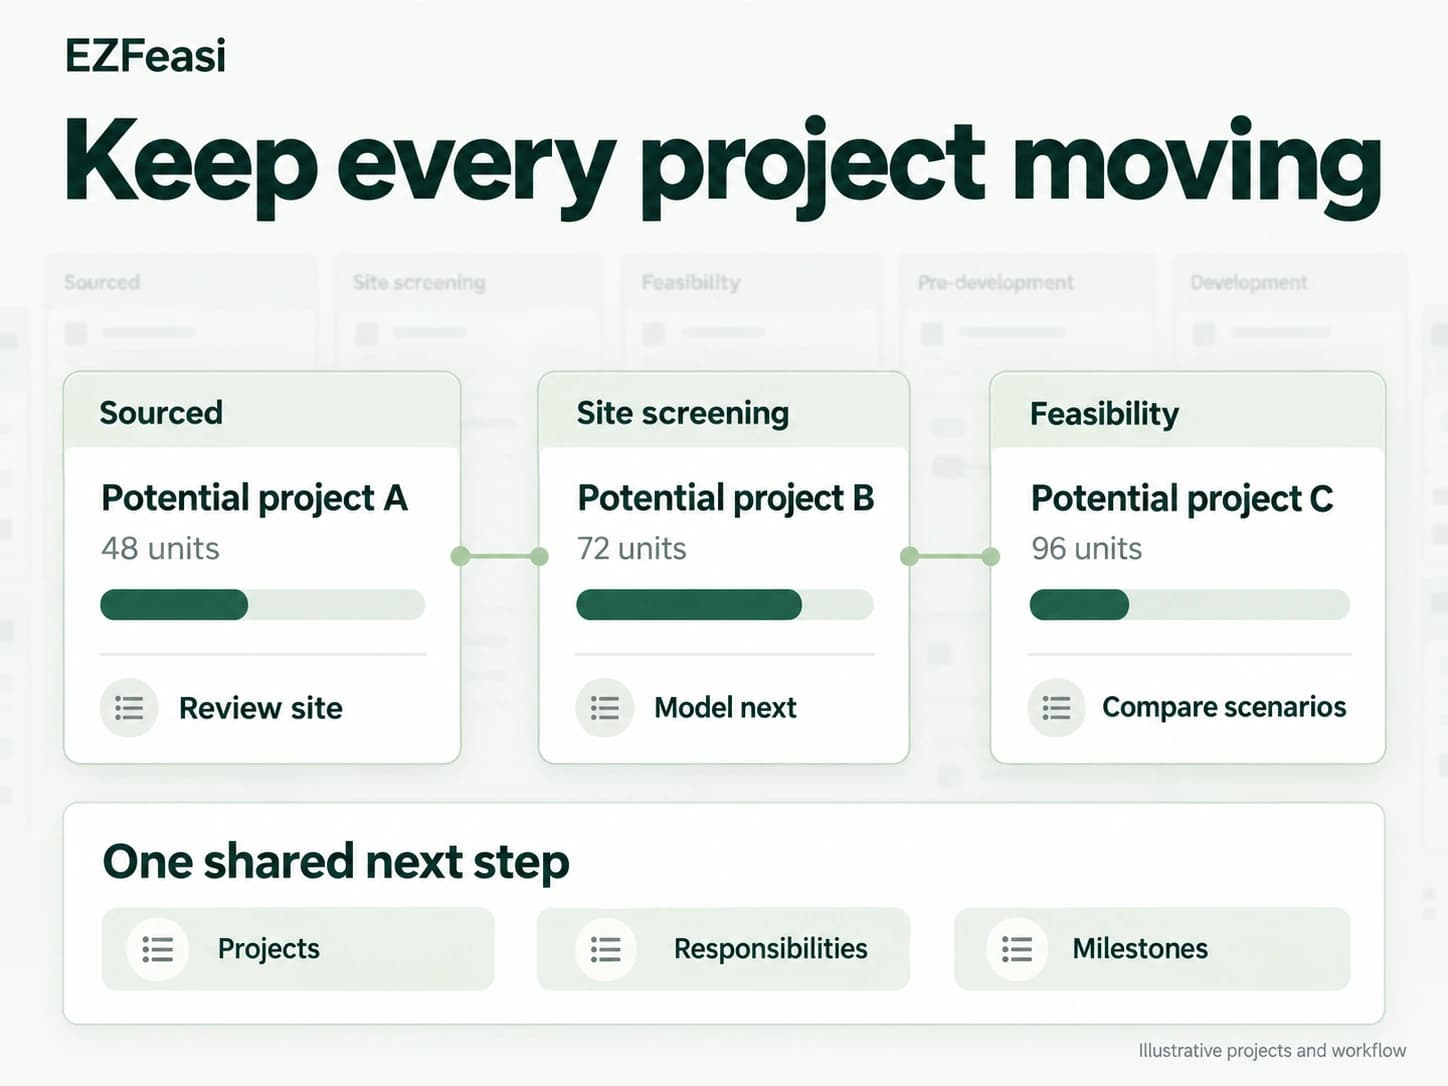Click the list icon beside Model next

(x=605, y=708)
